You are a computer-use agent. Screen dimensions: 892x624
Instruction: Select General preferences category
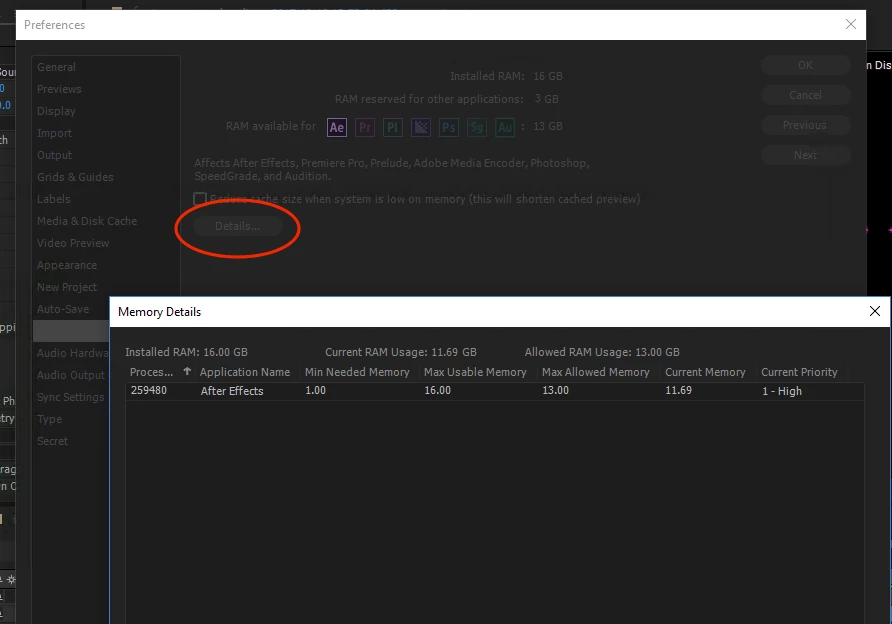56,67
